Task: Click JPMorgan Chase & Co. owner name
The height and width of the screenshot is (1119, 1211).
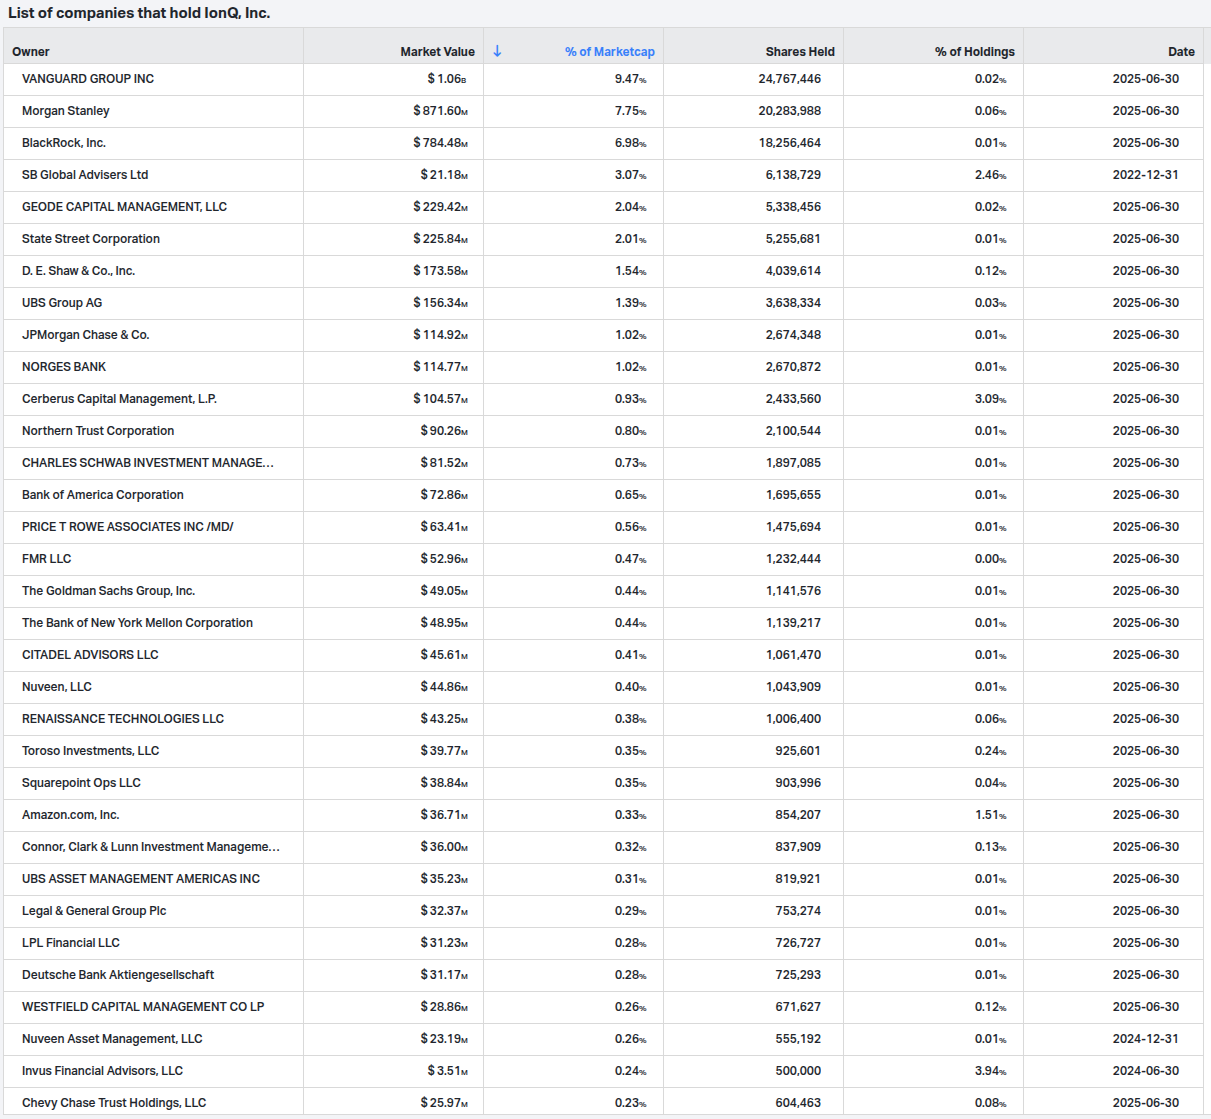Action: (86, 335)
